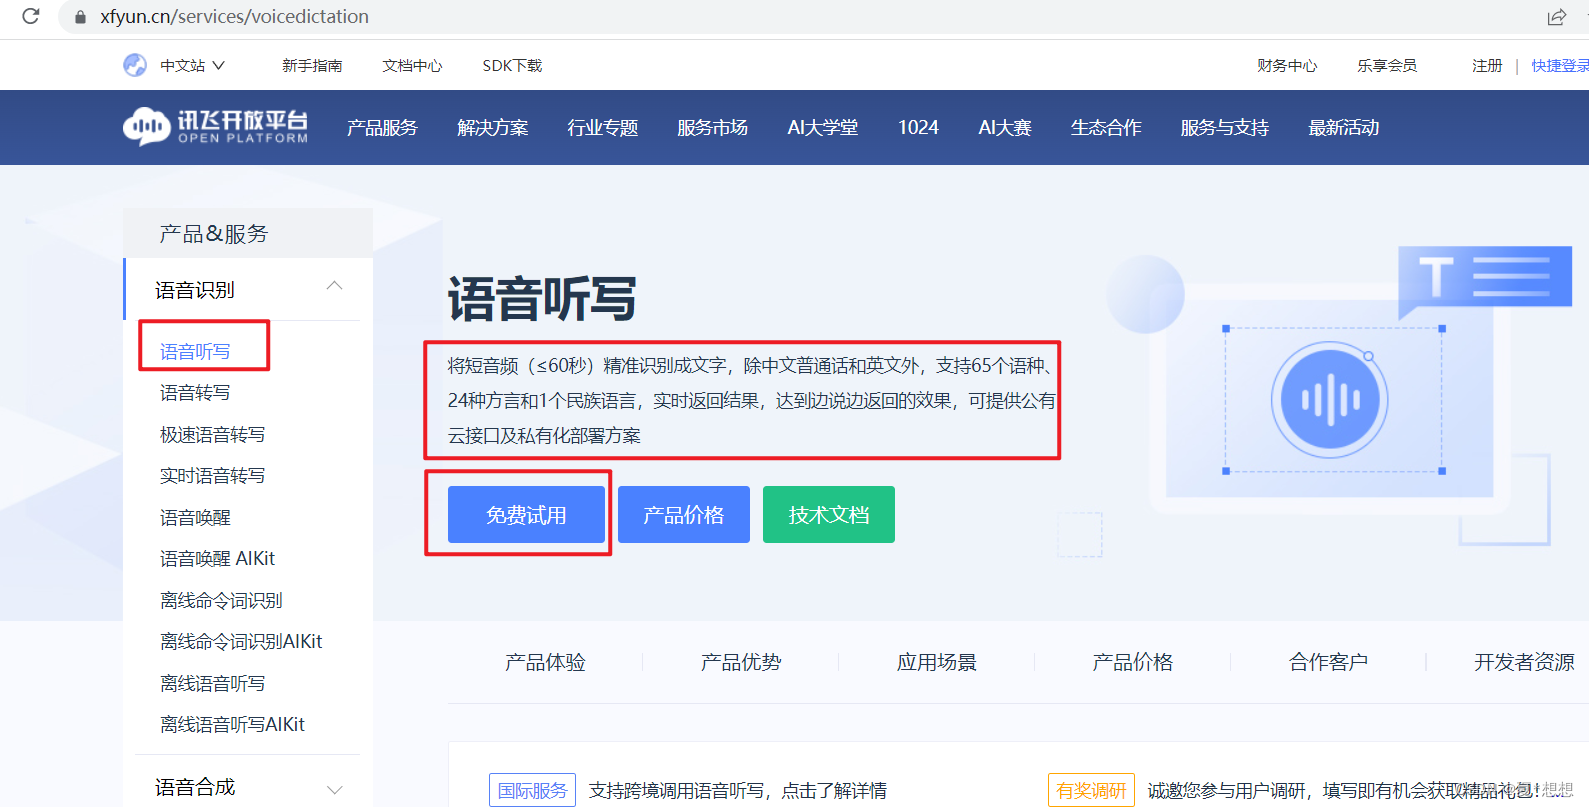Open the AI大赛 nav item
The height and width of the screenshot is (807, 1589).
click(x=1005, y=128)
